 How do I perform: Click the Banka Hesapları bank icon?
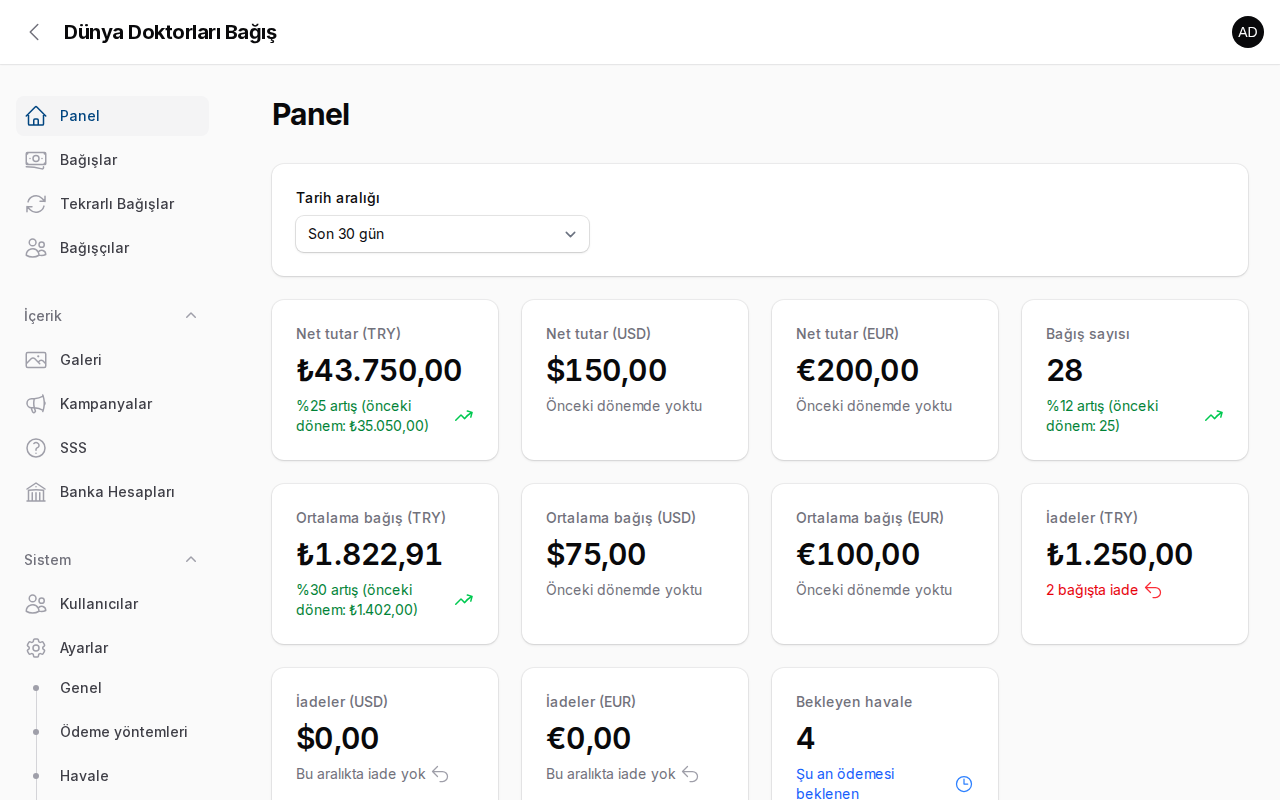point(36,492)
